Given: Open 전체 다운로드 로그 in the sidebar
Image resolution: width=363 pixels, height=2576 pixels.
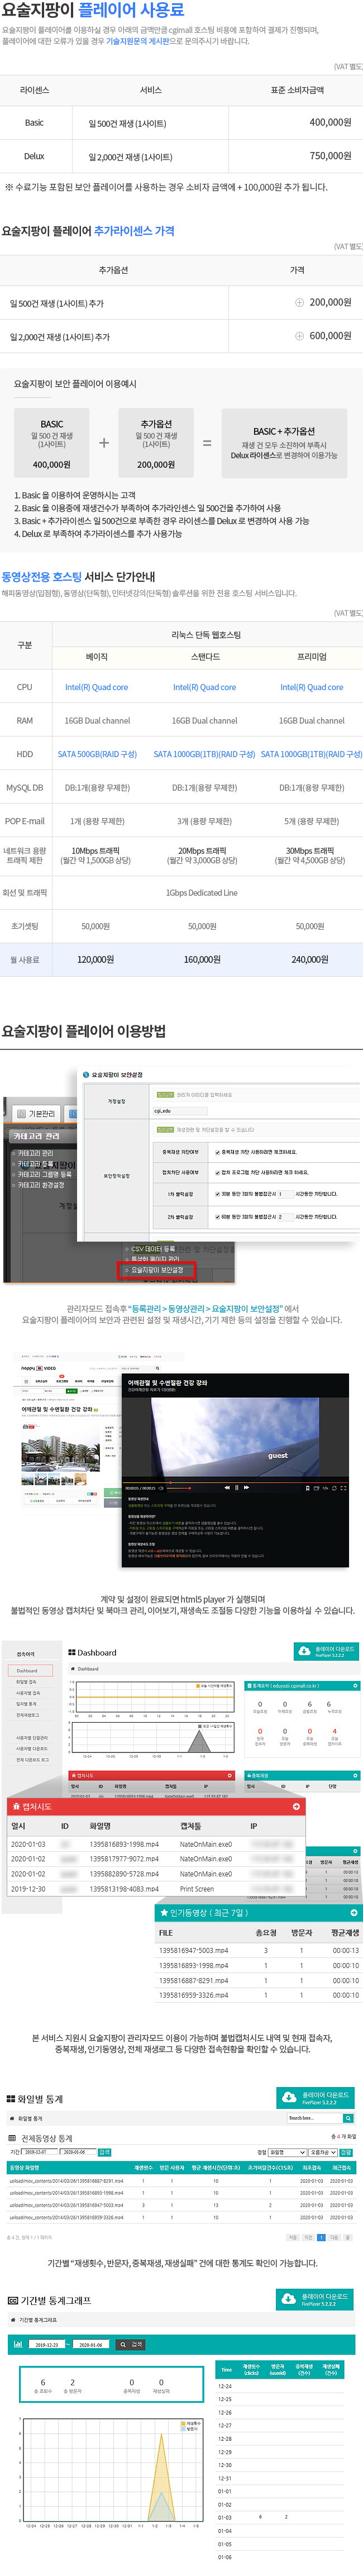Looking at the screenshot, I should (32, 1760).
